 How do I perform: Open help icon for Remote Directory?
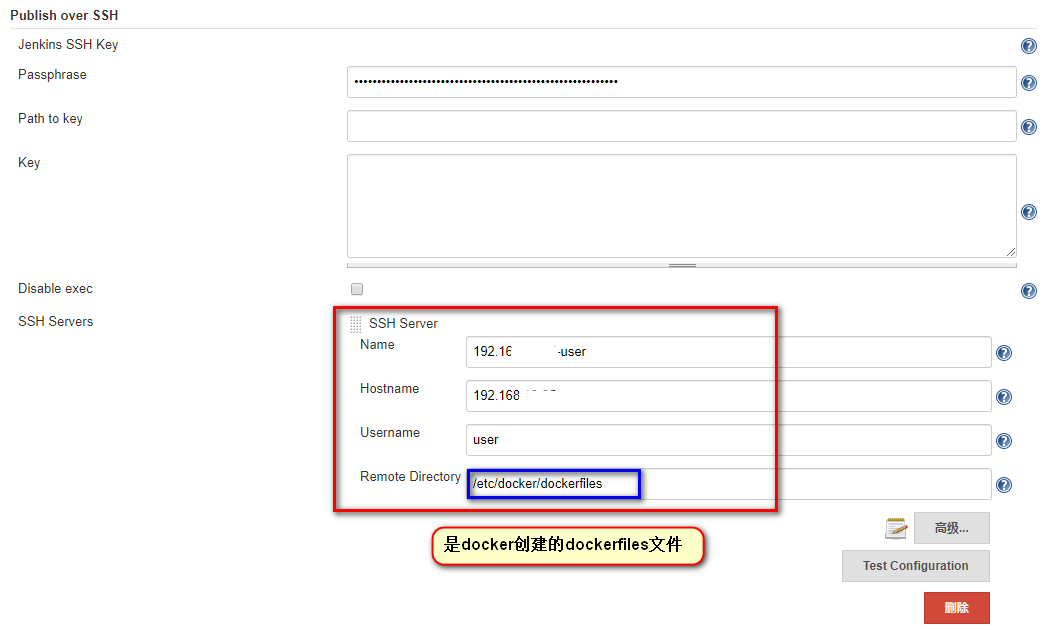tap(1004, 485)
